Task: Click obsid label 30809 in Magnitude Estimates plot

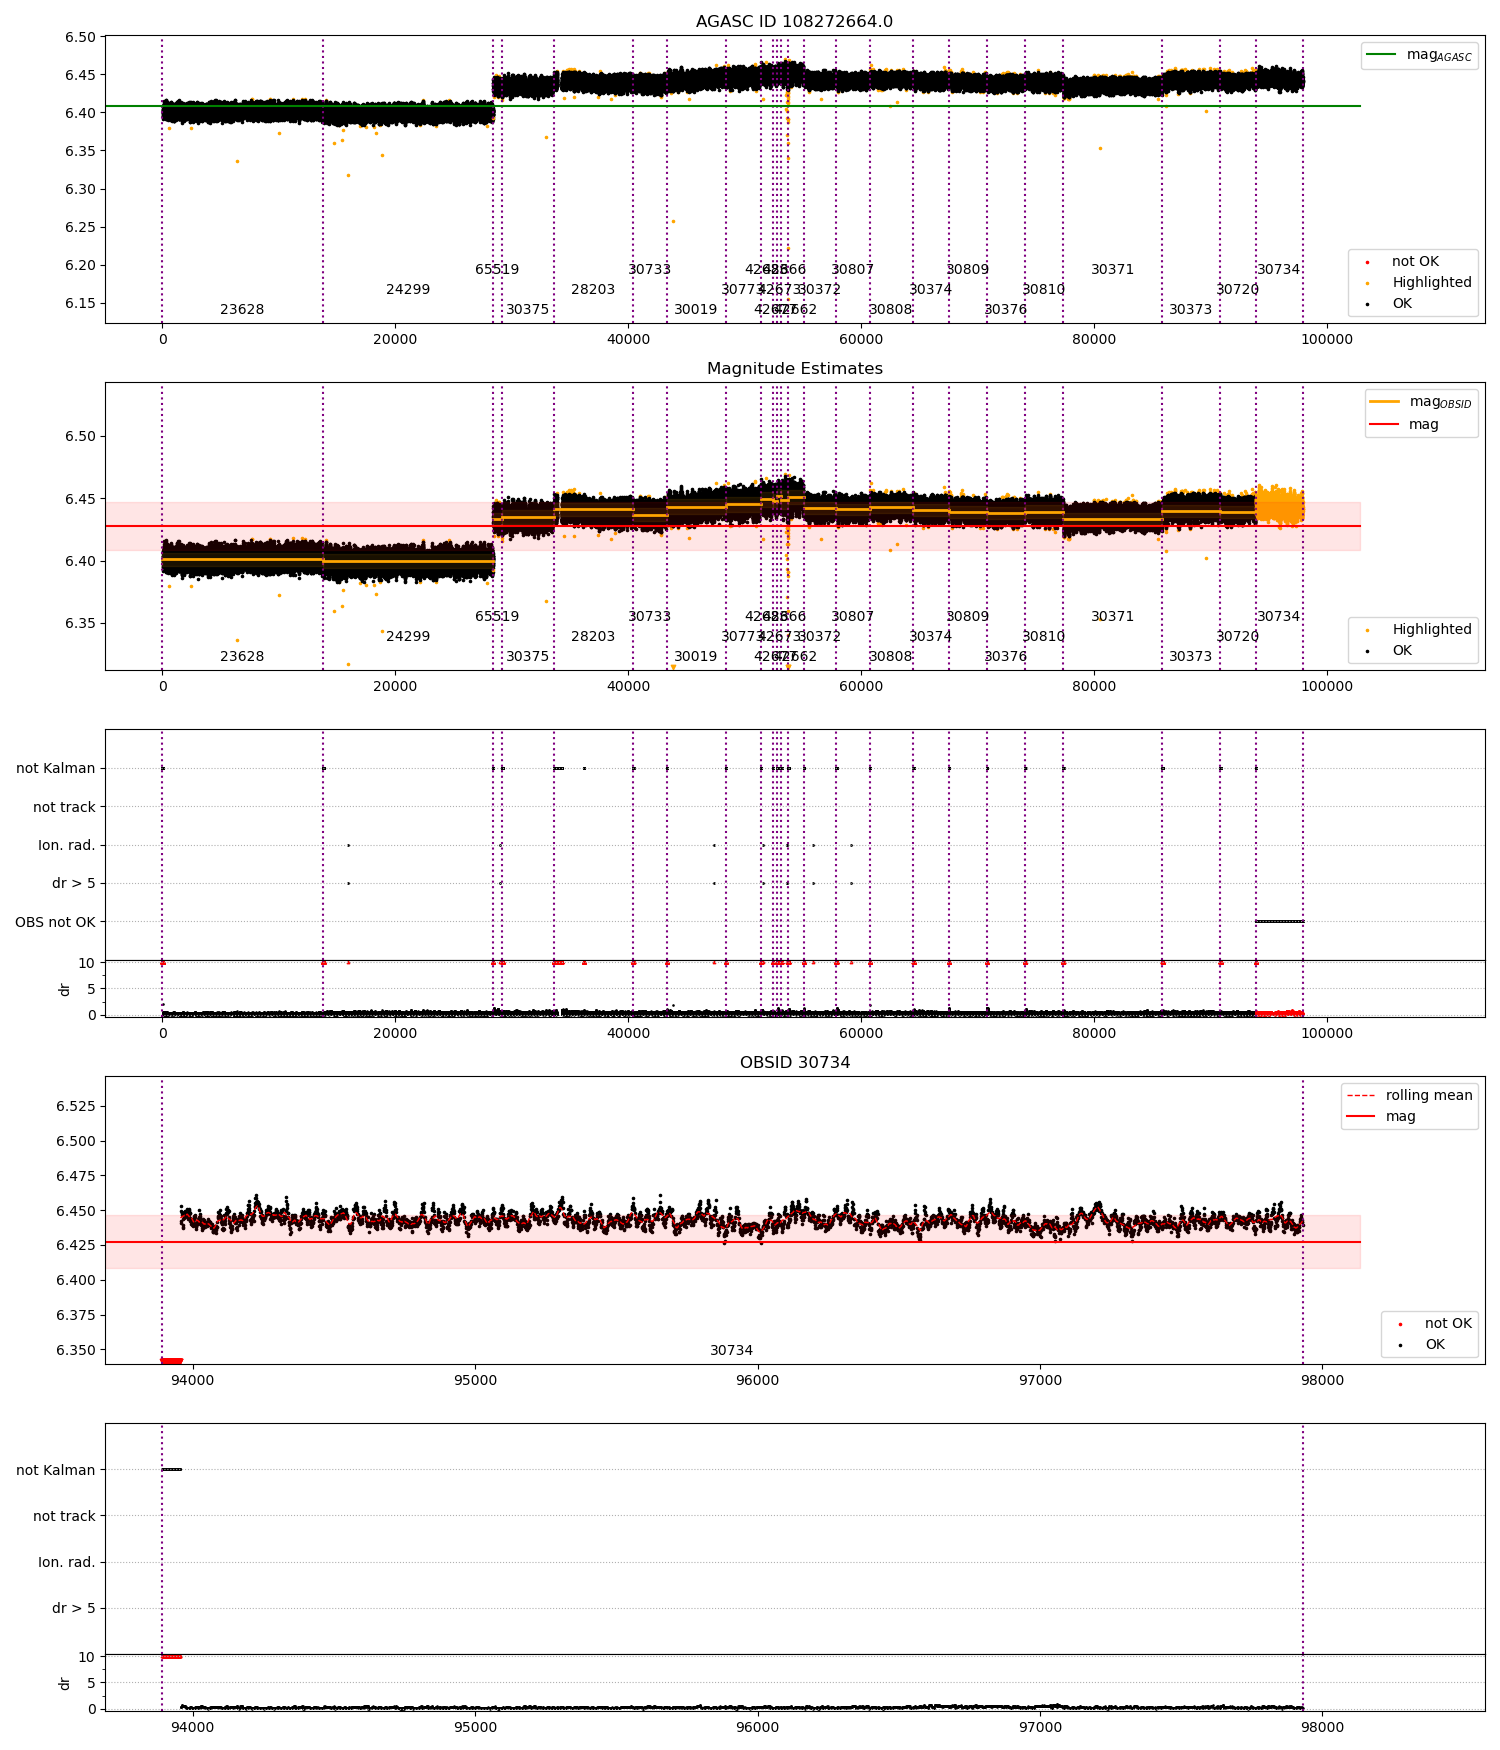Action: (967, 616)
